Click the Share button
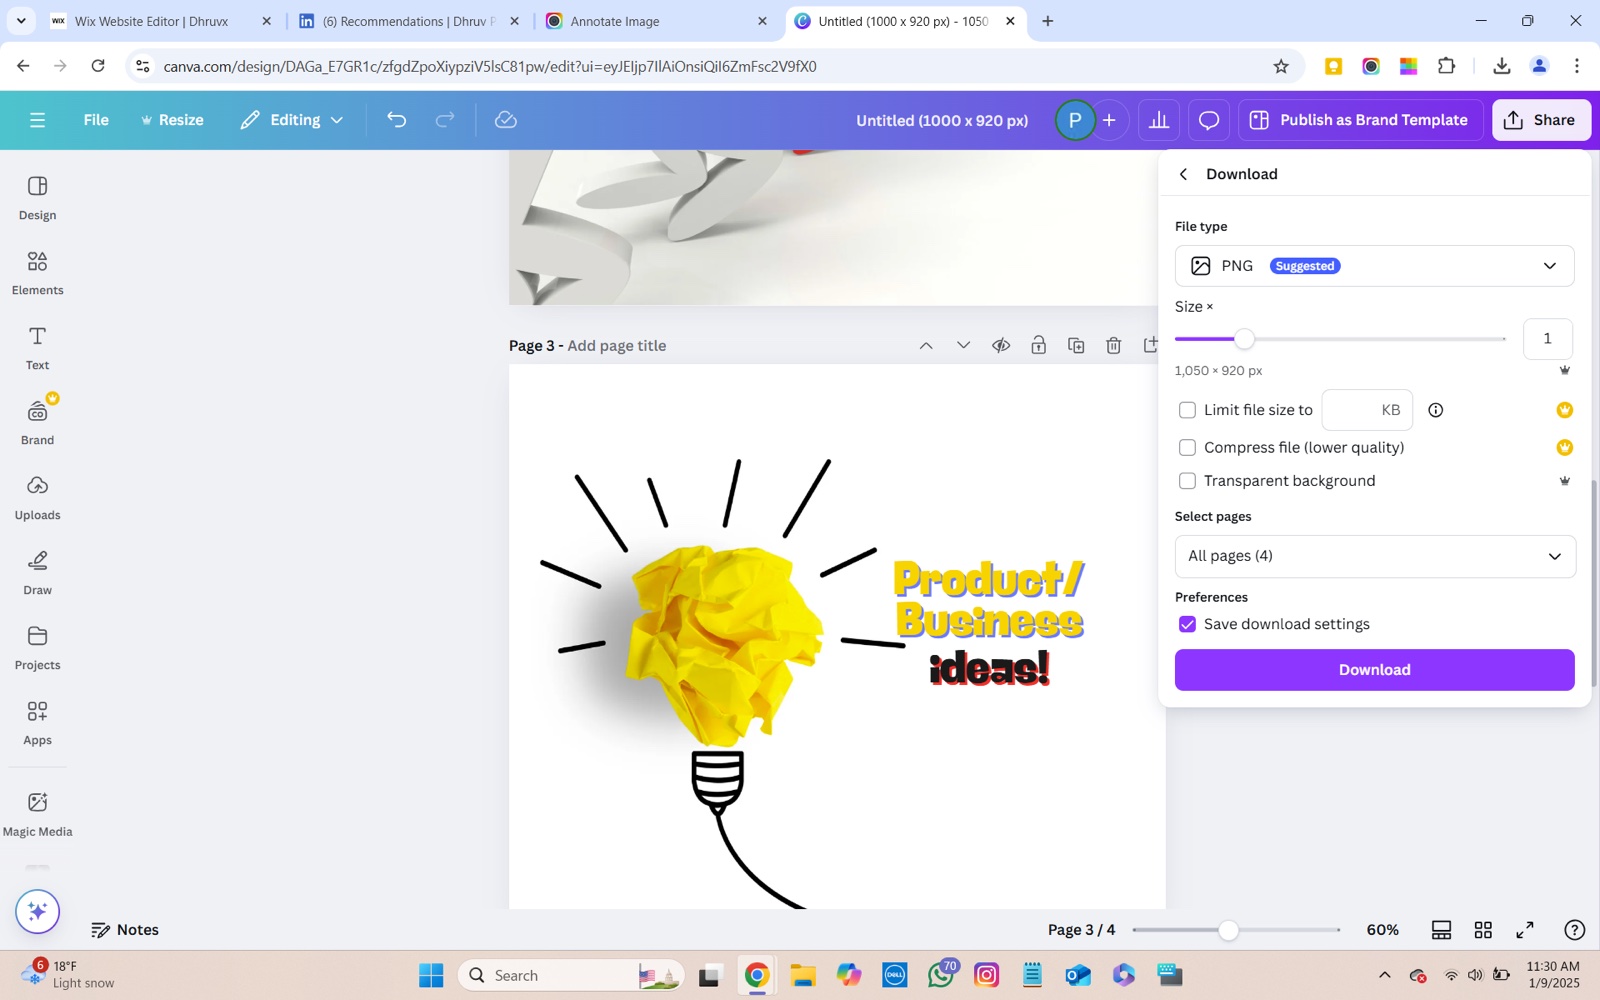Image resolution: width=1600 pixels, height=1000 pixels. tap(1541, 120)
